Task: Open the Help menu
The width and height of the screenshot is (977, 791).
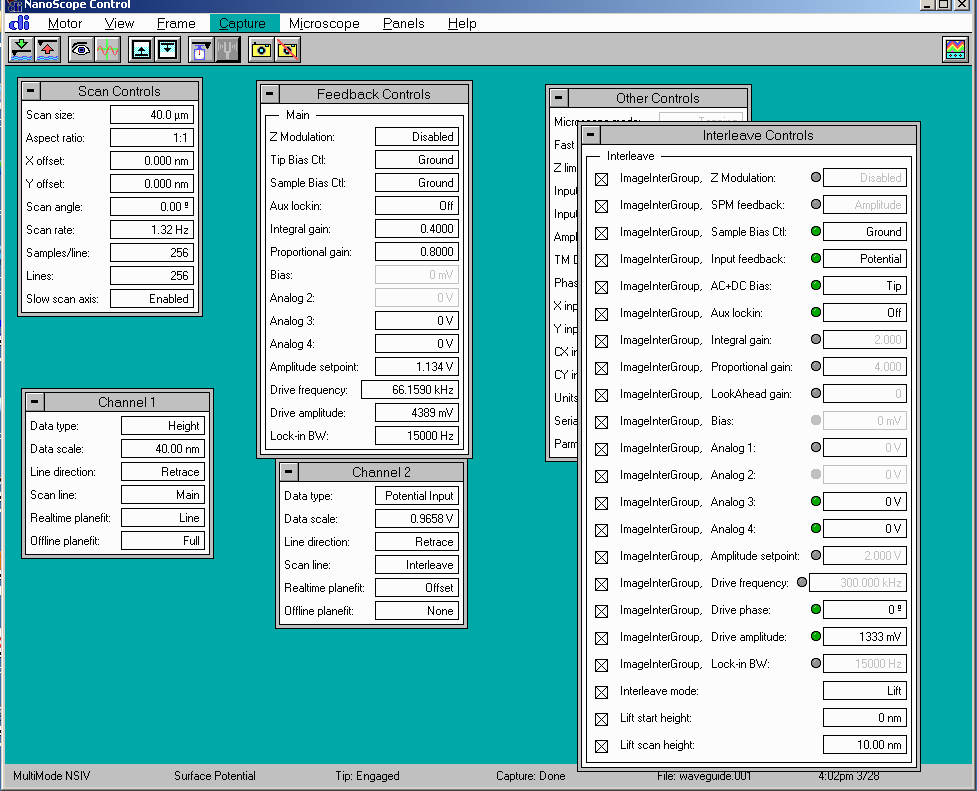Action: point(462,23)
